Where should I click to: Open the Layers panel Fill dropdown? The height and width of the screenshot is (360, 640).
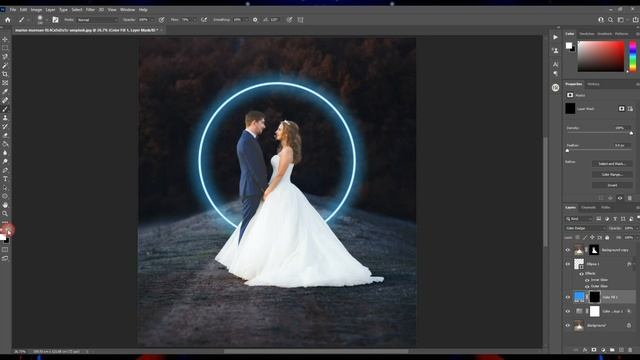click(637, 238)
